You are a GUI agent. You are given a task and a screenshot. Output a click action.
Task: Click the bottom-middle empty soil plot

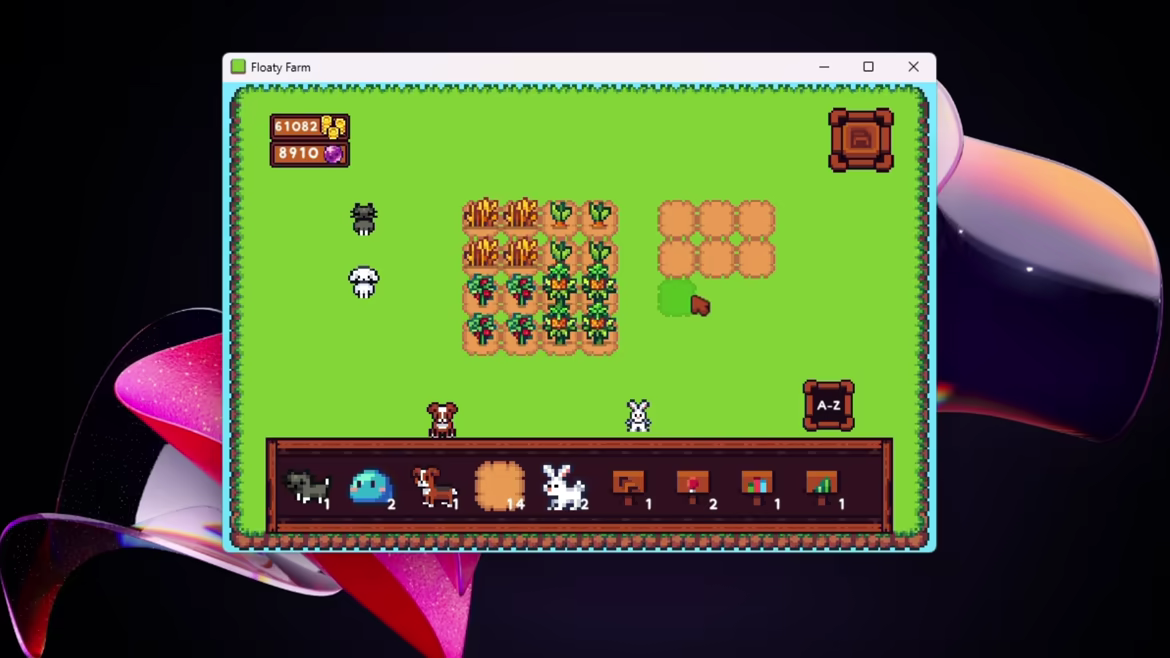pyautogui.click(x=716, y=258)
